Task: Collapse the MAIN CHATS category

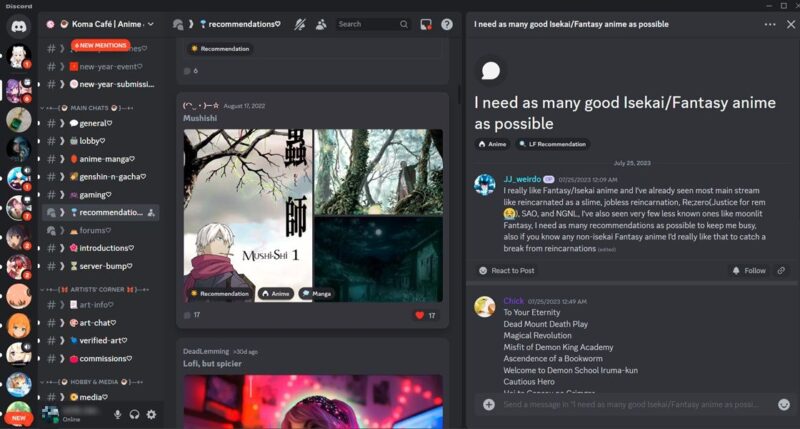Action: click(87, 108)
